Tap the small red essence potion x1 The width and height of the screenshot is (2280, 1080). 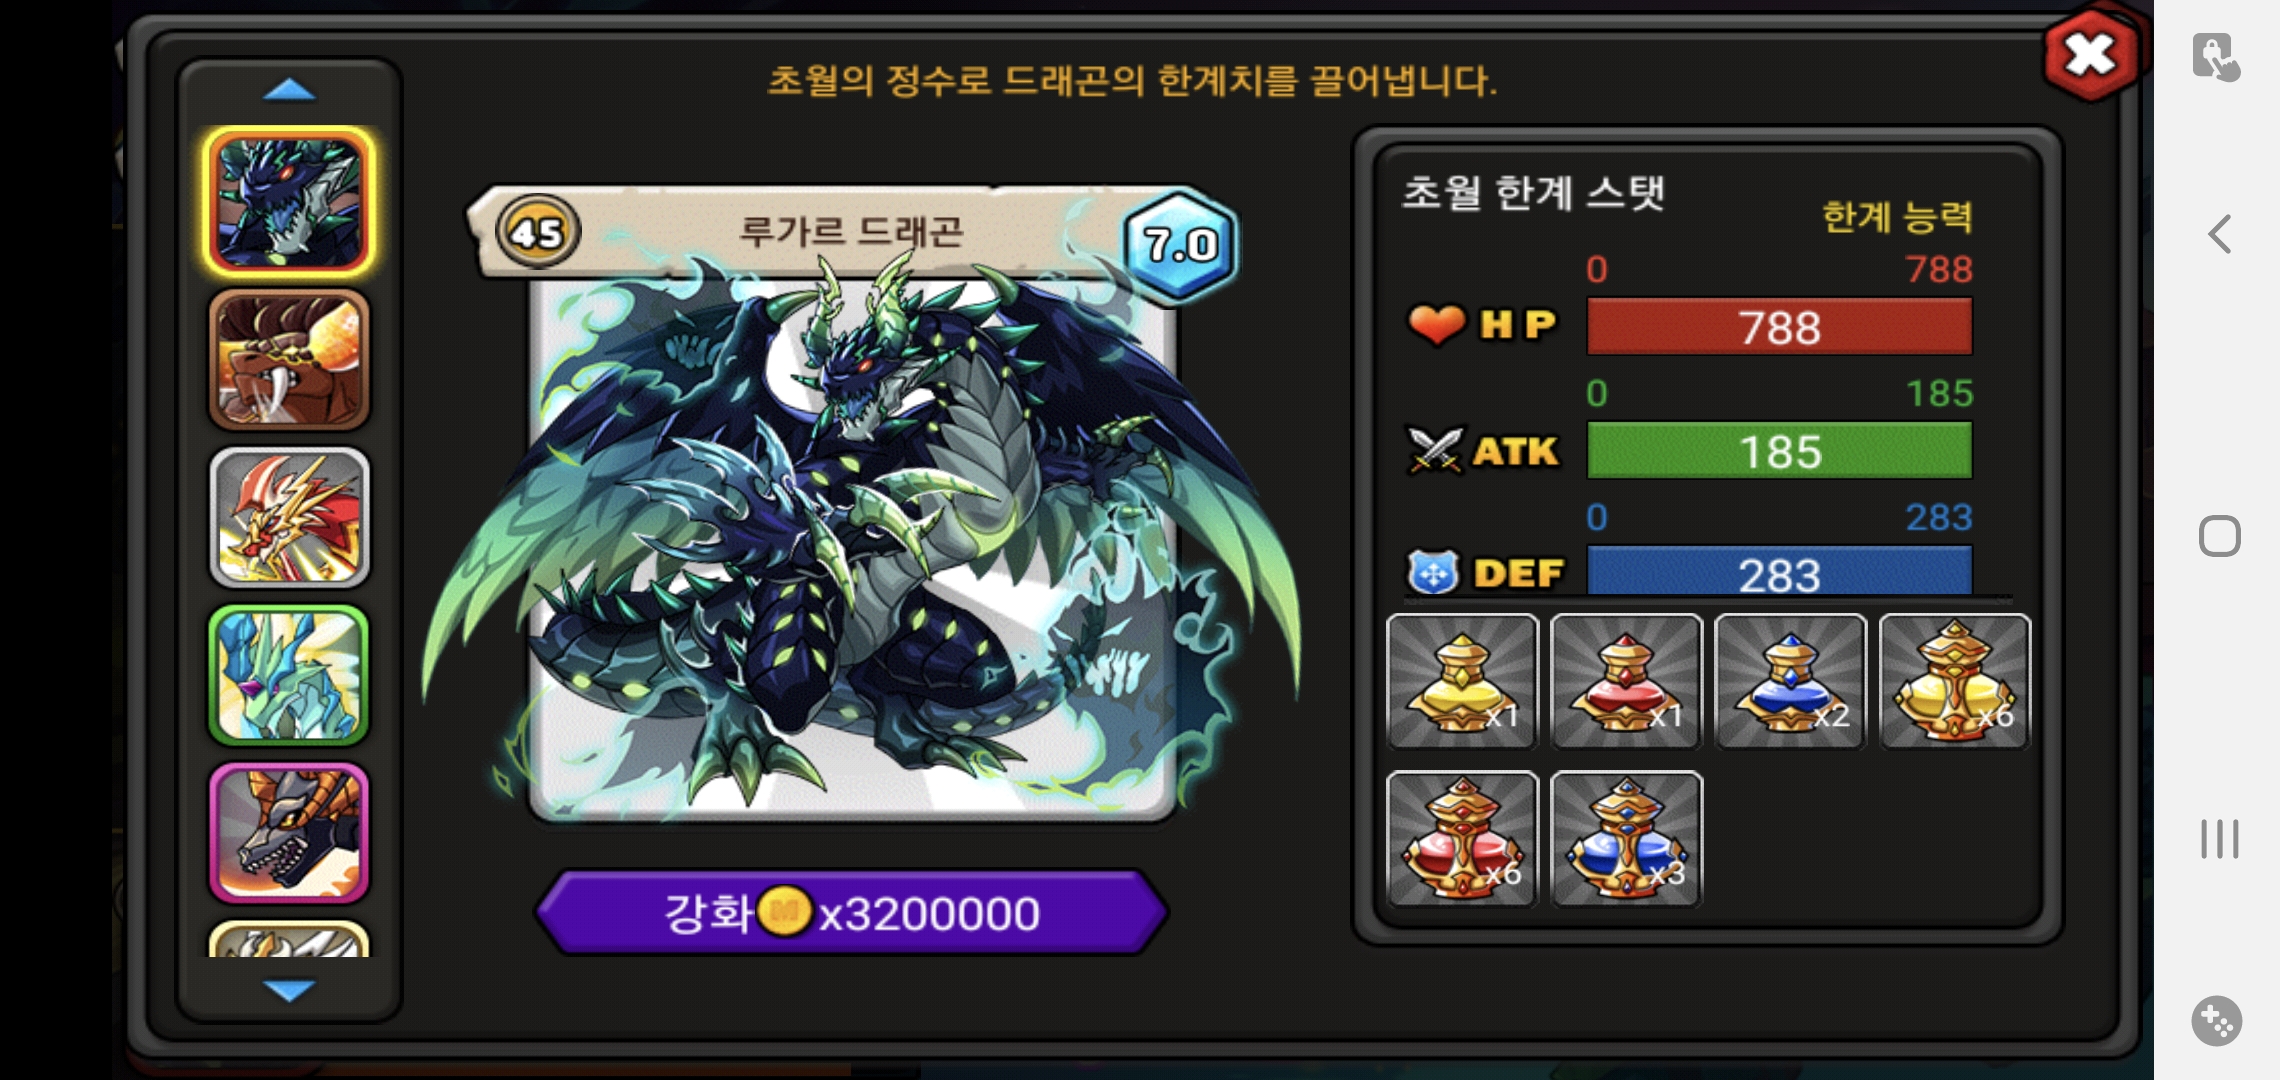click(x=1626, y=681)
